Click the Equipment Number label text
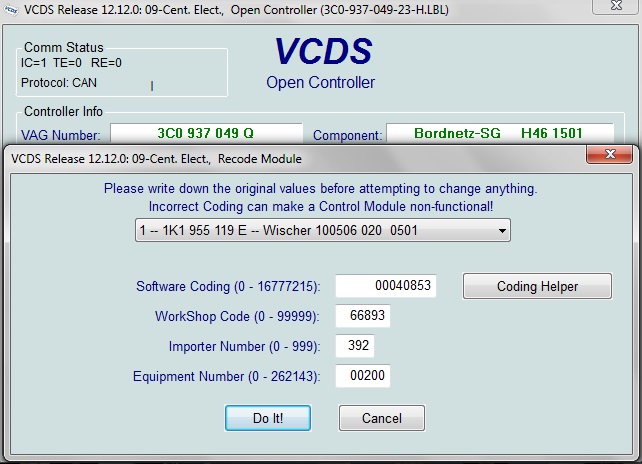The width and height of the screenshot is (642, 464). click(x=226, y=377)
